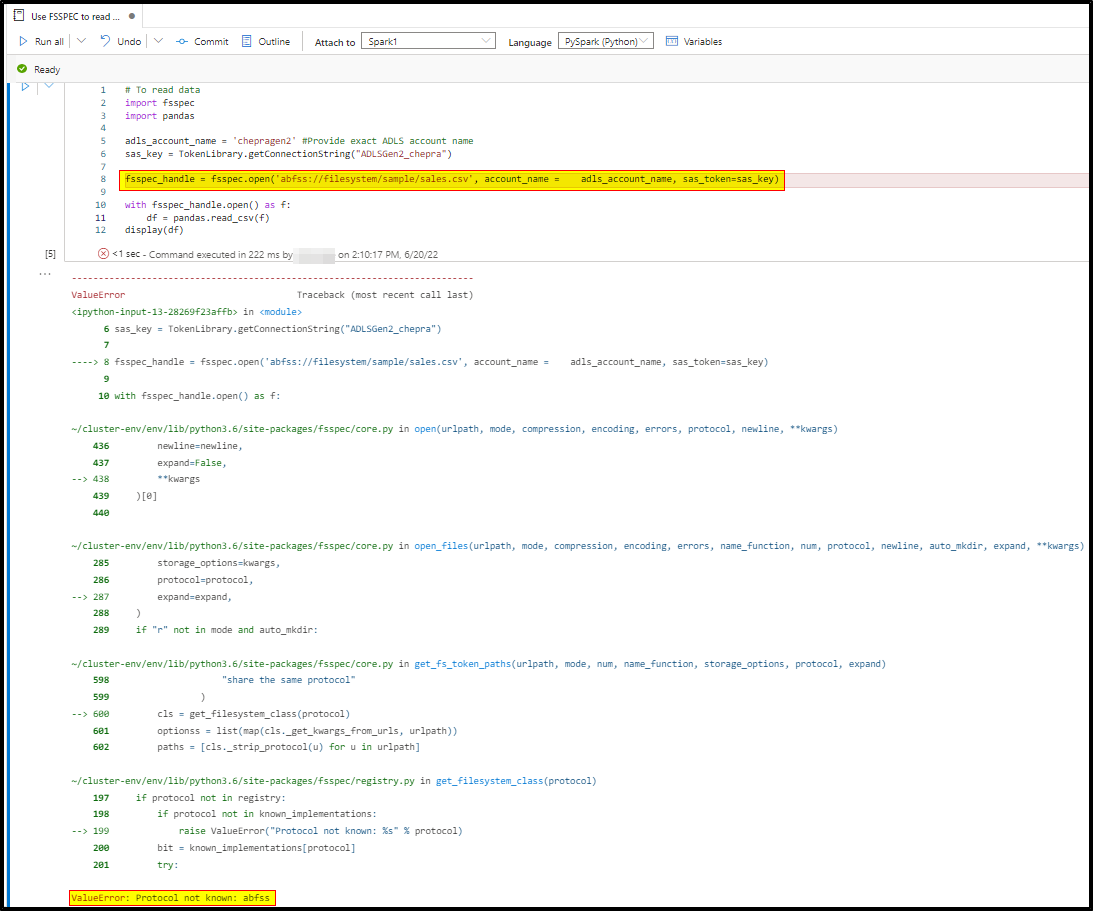Open the Outline panel icon
Screen dimensions: 1093x911
click(x=247, y=41)
